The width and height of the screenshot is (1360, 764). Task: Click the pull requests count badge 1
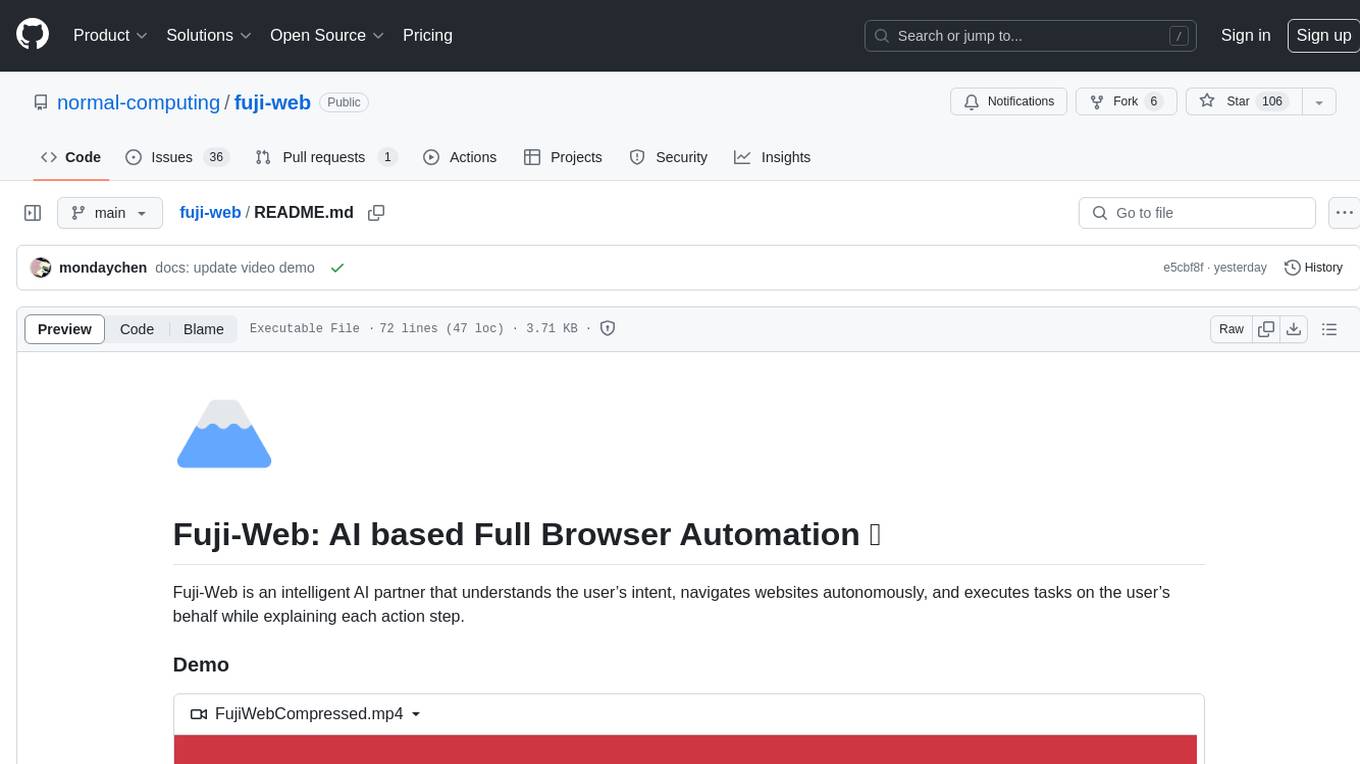point(388,157)
